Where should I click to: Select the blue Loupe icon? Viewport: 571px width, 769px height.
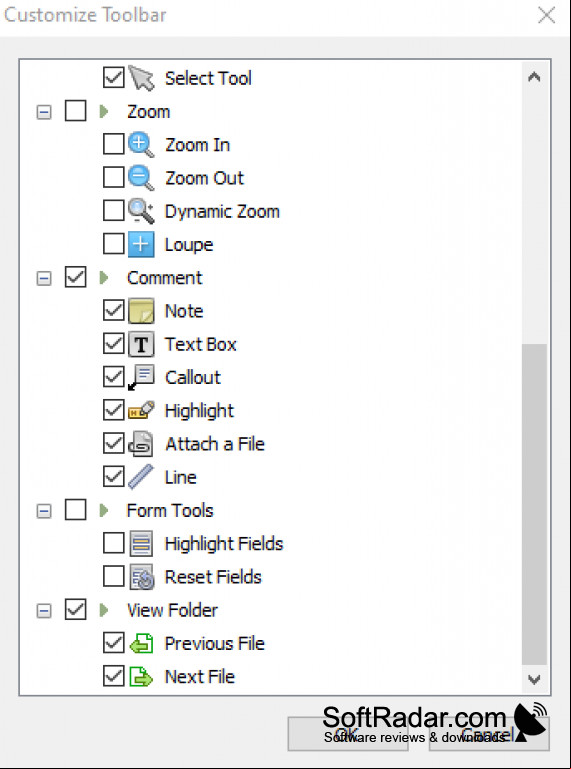tap(141, 245)
